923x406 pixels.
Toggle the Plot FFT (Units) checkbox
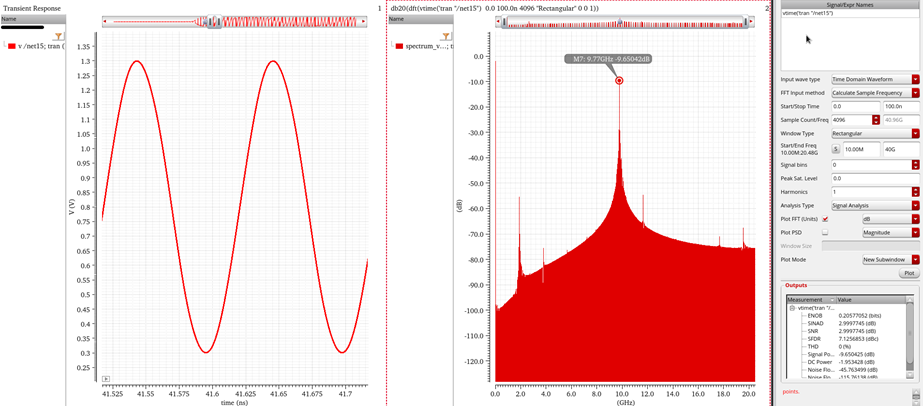825,219
